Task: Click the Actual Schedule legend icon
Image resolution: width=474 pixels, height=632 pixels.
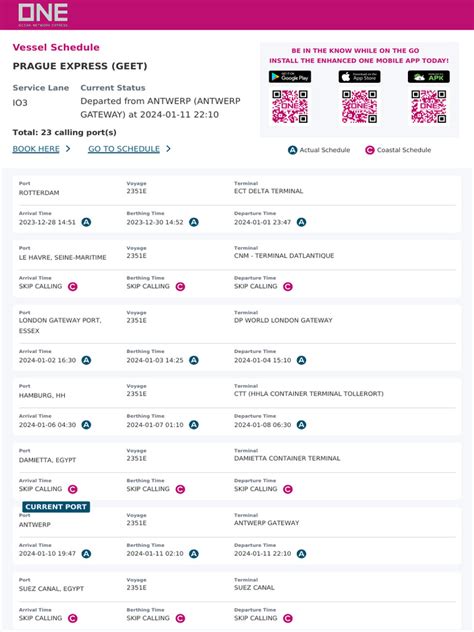Action: (293, 150)
